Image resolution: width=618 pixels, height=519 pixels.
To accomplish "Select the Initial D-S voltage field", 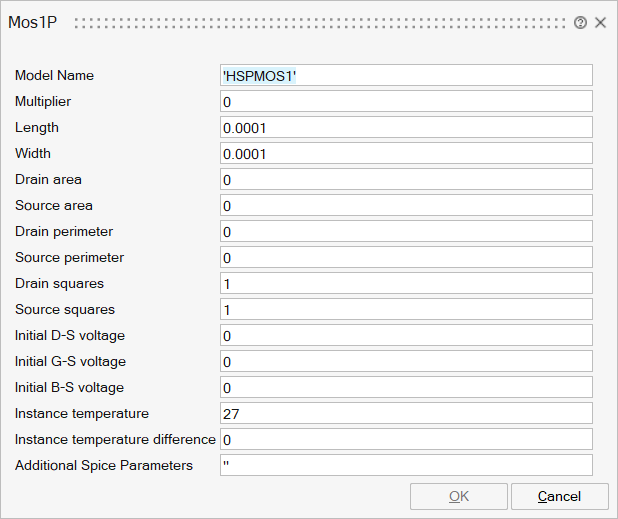I will [x=406, y=335].
